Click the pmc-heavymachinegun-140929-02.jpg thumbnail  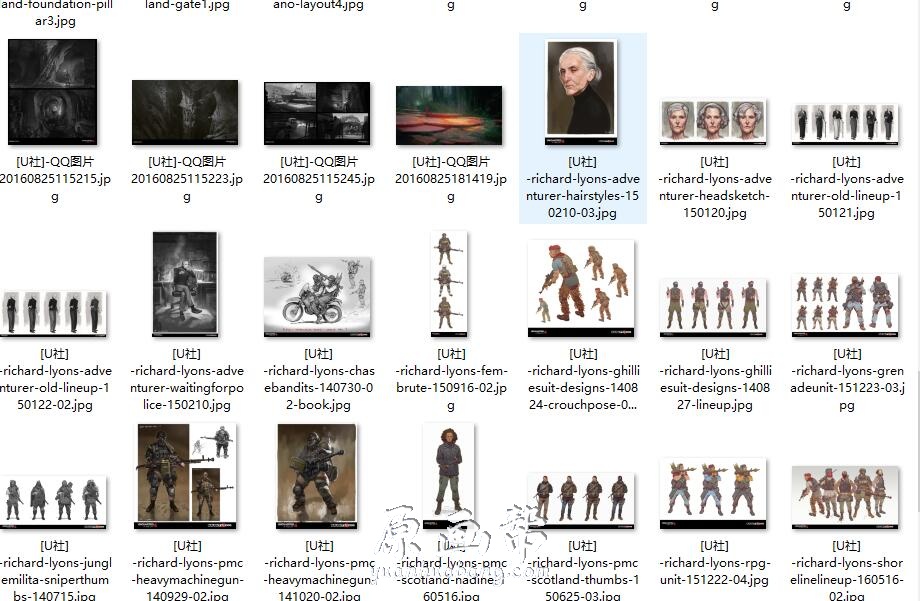[x=185, y=476]
